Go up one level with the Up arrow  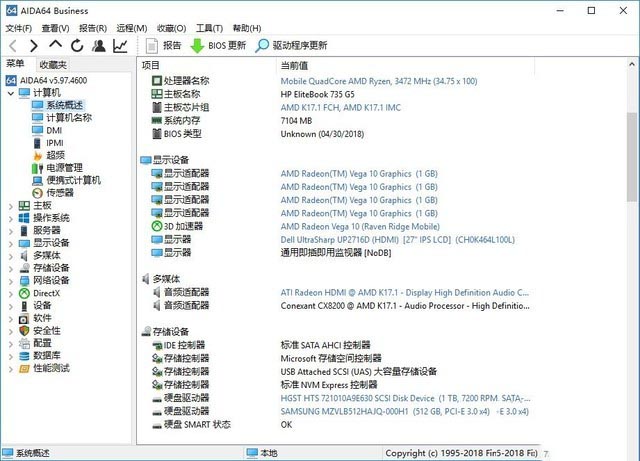tap(56, 44)
